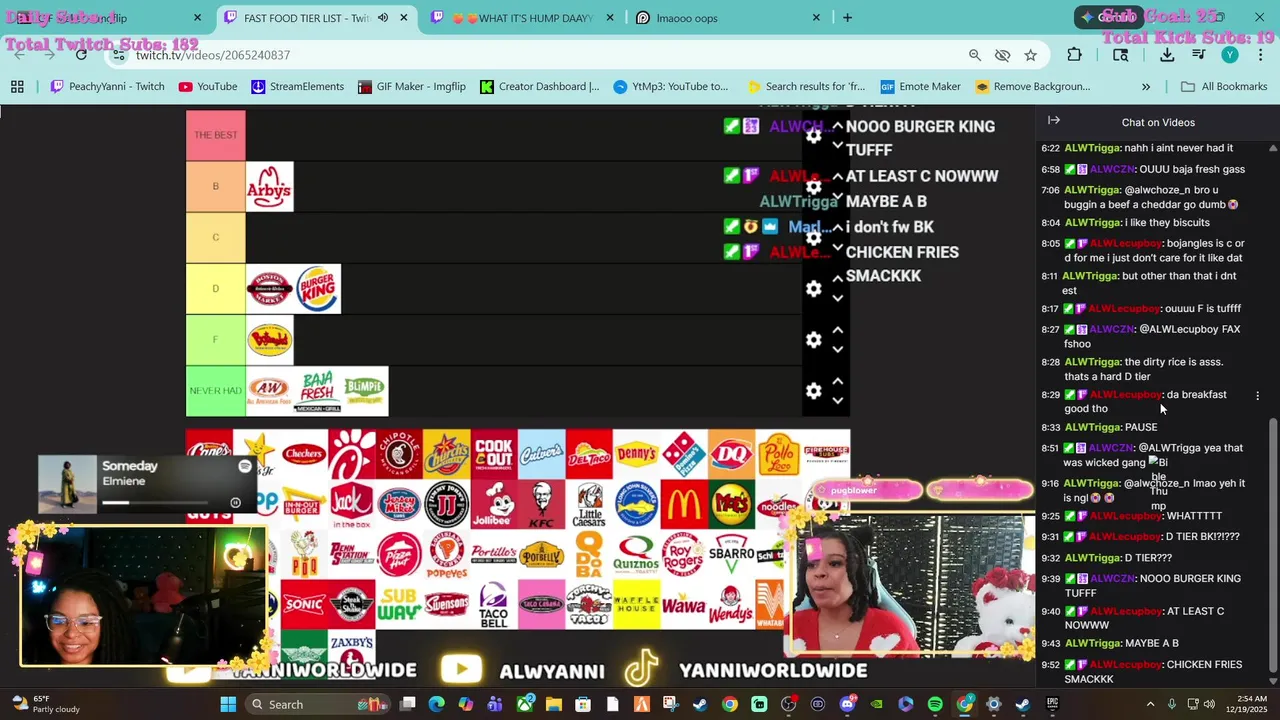Pick the Popeyes logo from the pool

(446, 554)
